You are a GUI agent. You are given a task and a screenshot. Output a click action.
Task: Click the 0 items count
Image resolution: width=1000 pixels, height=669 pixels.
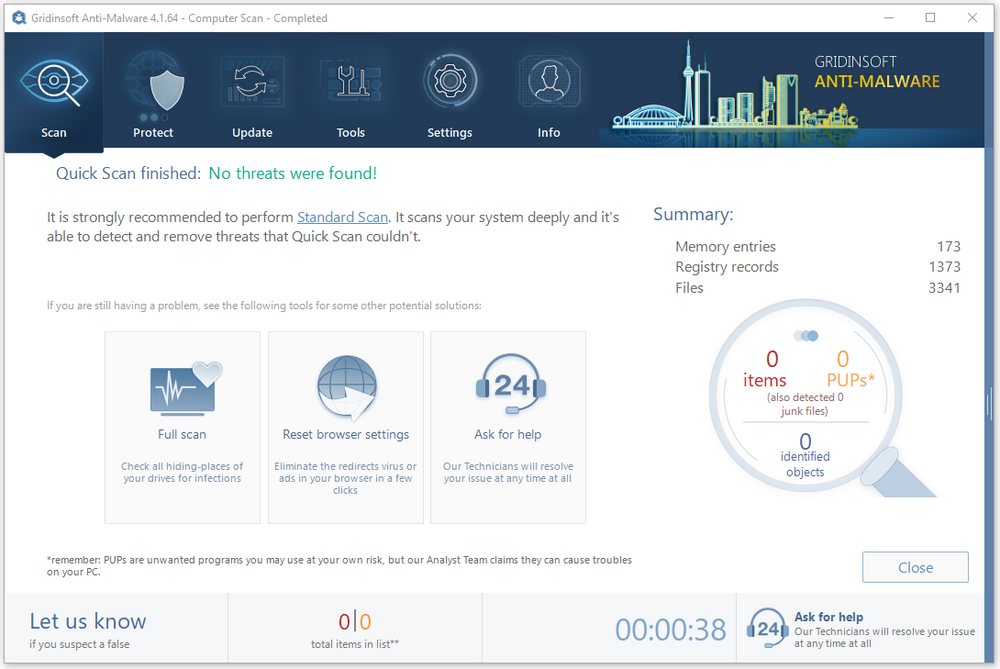(x=772, y=359)
